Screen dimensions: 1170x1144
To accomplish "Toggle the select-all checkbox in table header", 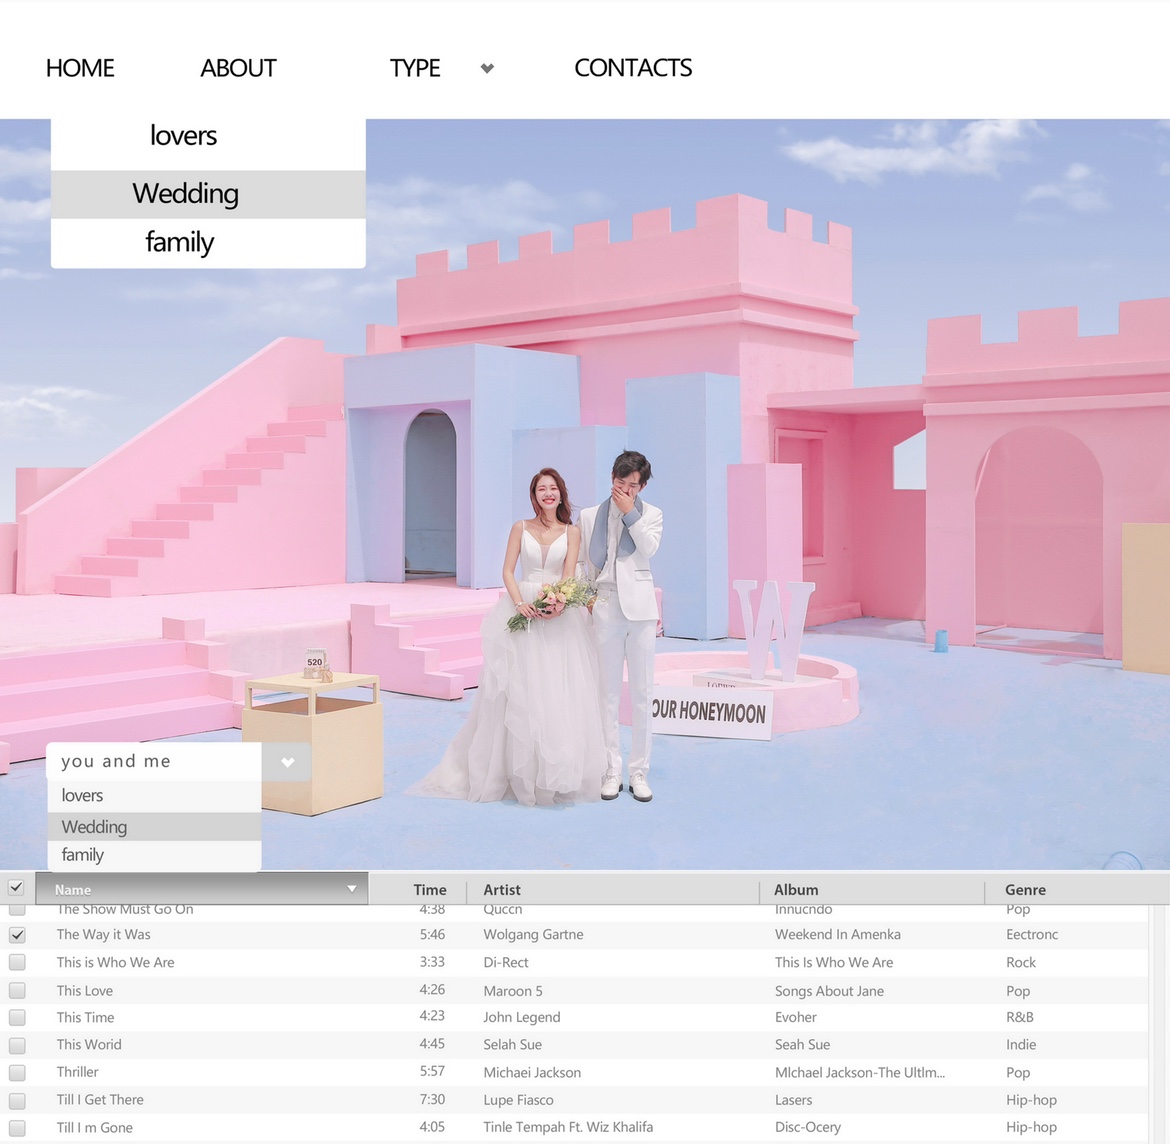I will [16, 887].
